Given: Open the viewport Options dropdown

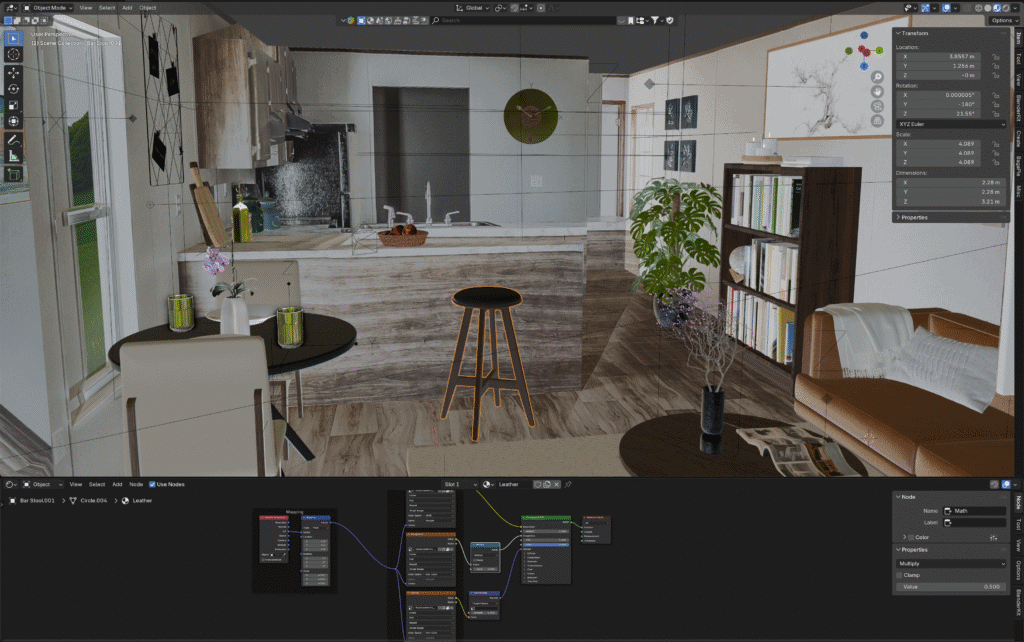Looking at the screenshot, I should [1002, 20].
